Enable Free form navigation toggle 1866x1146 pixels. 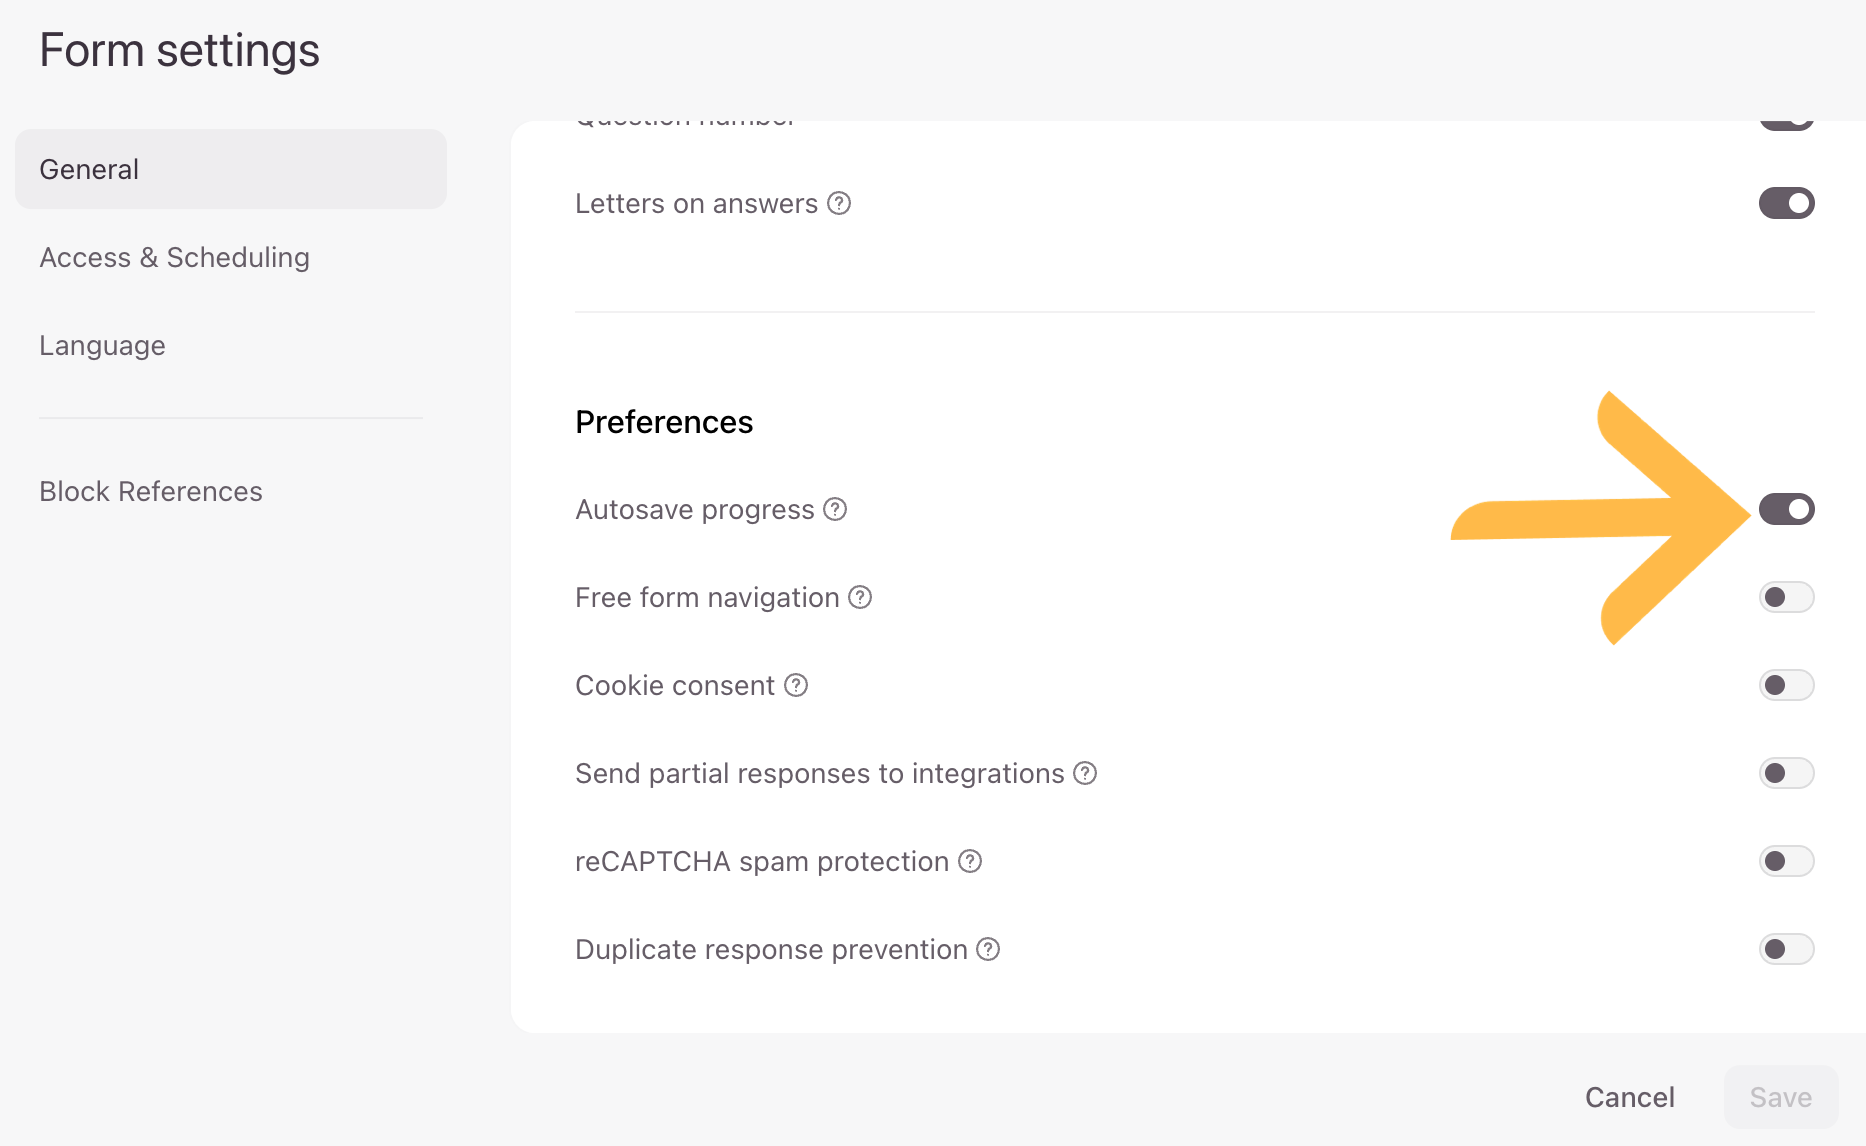point(1786,597)
